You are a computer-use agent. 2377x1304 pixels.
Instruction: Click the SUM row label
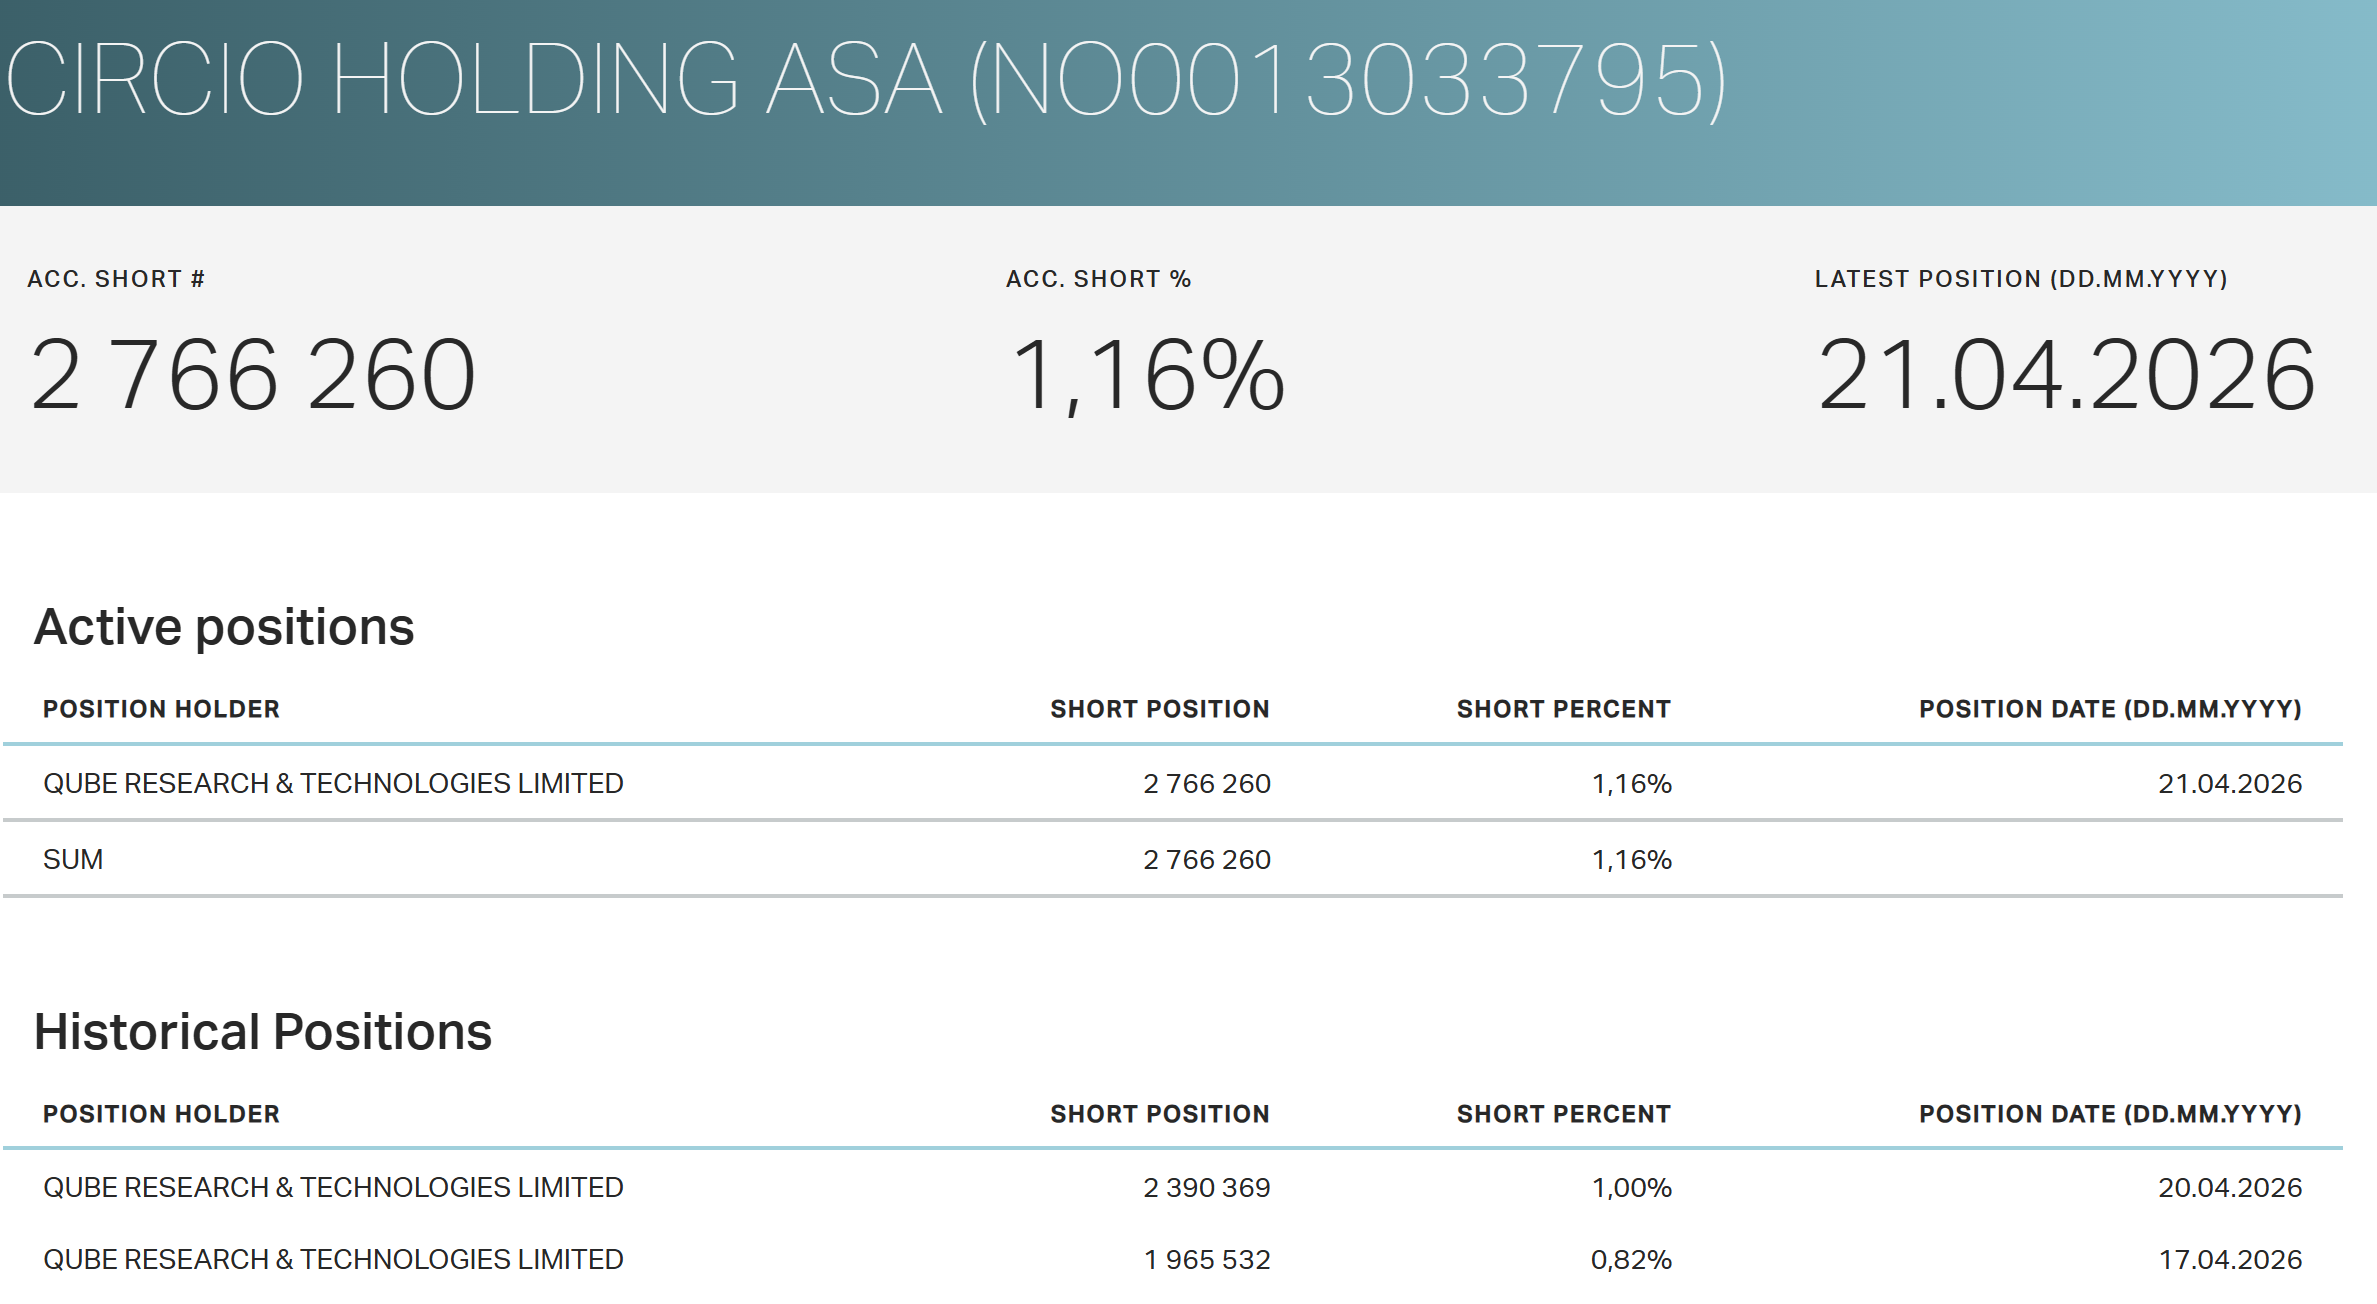point(73,859)
